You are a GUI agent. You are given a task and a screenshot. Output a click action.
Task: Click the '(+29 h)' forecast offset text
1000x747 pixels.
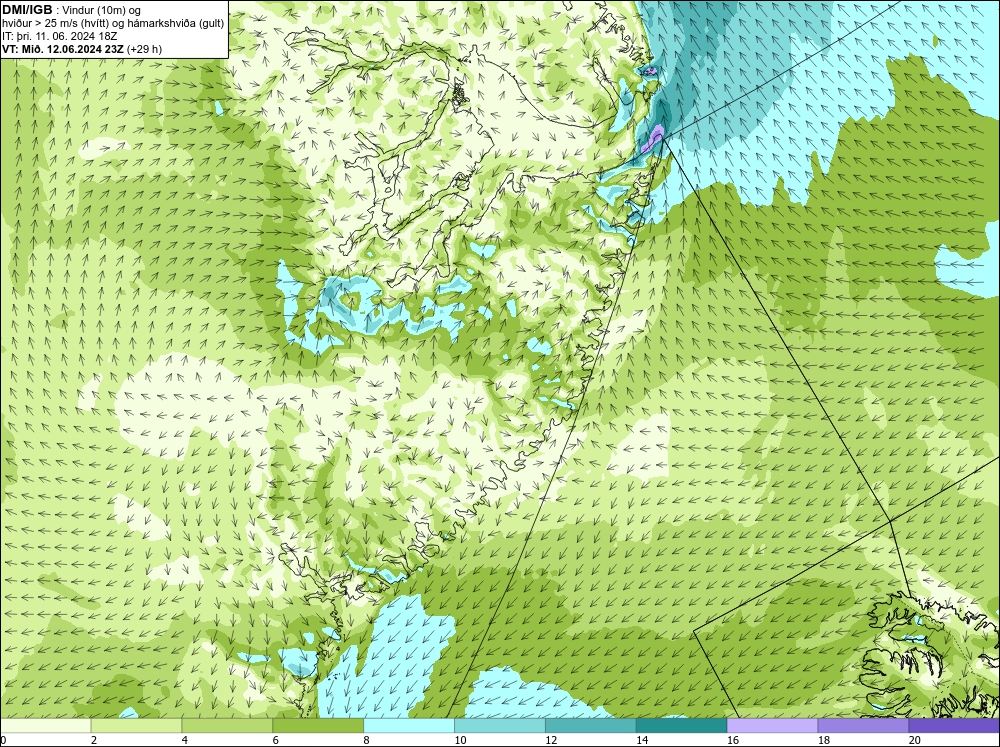[x=145, y=49]
